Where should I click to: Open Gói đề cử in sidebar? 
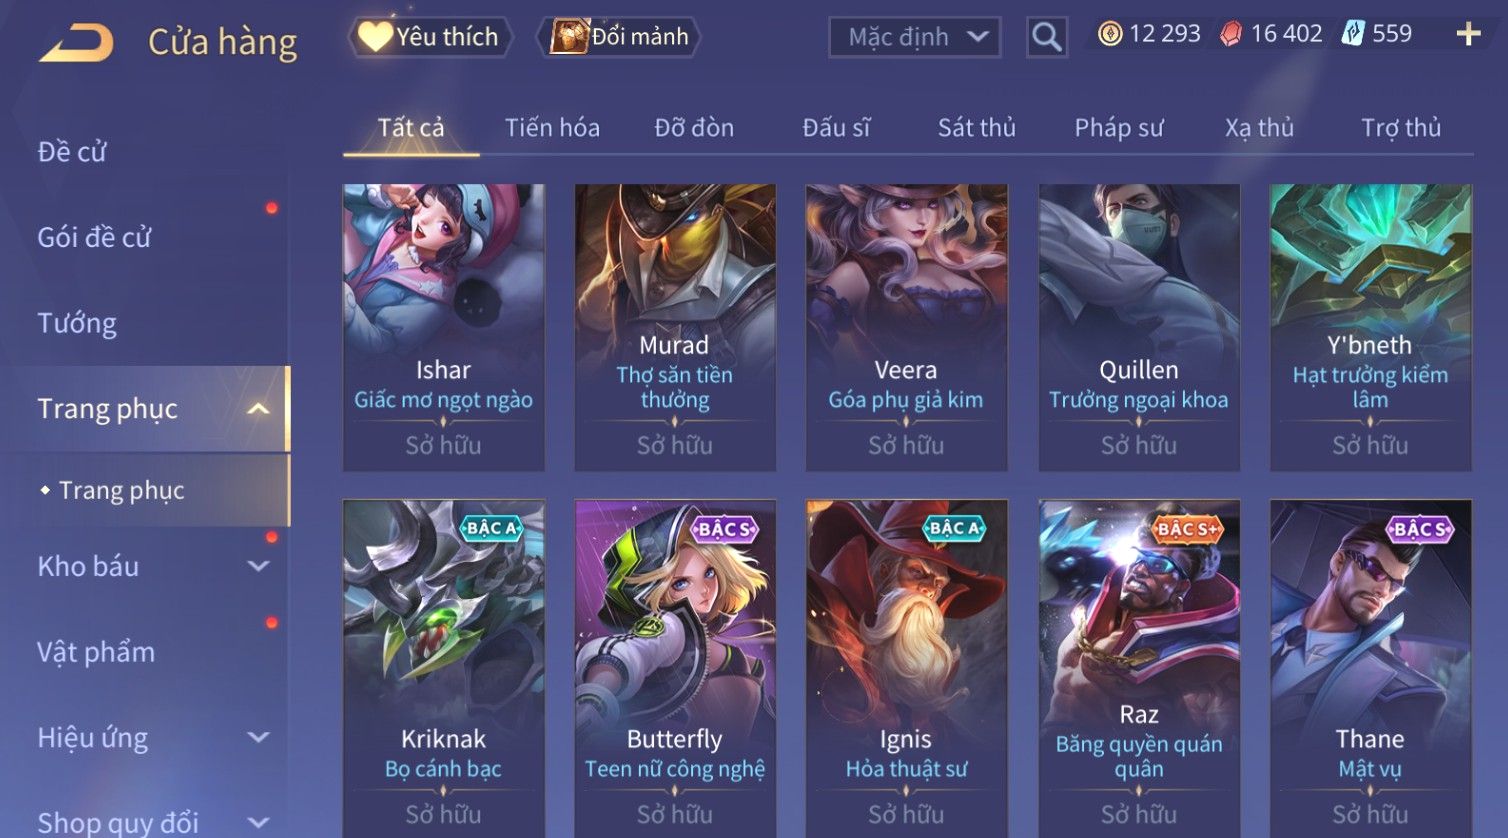coord(94,238)
